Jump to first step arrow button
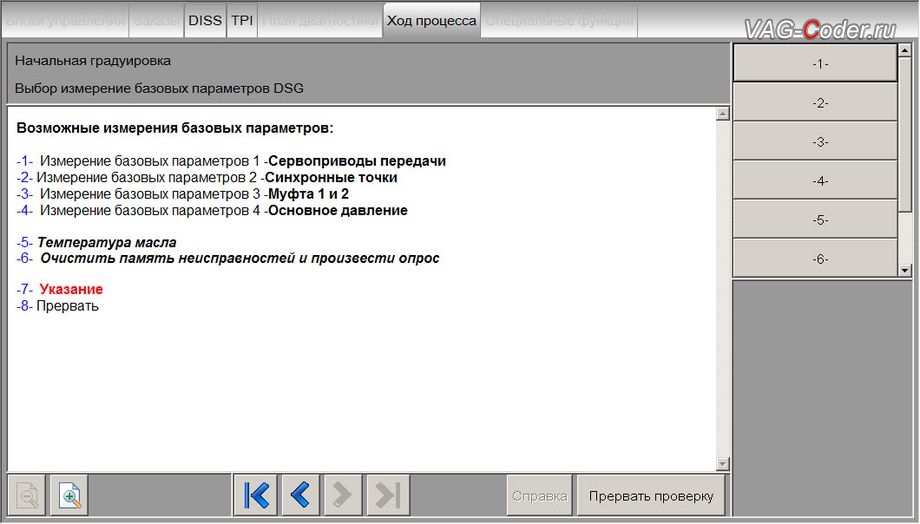The image size is (920, 524). [x=256, y=495]
